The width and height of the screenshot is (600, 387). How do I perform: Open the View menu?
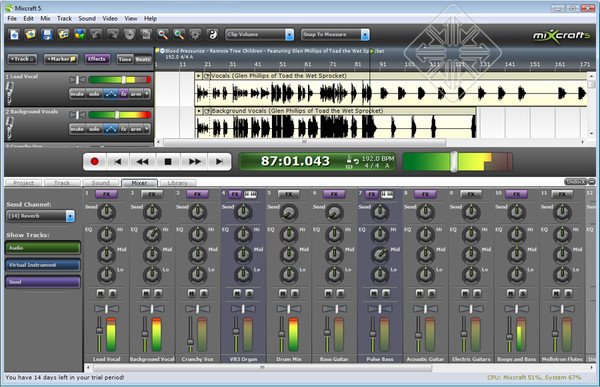point(130,18)
